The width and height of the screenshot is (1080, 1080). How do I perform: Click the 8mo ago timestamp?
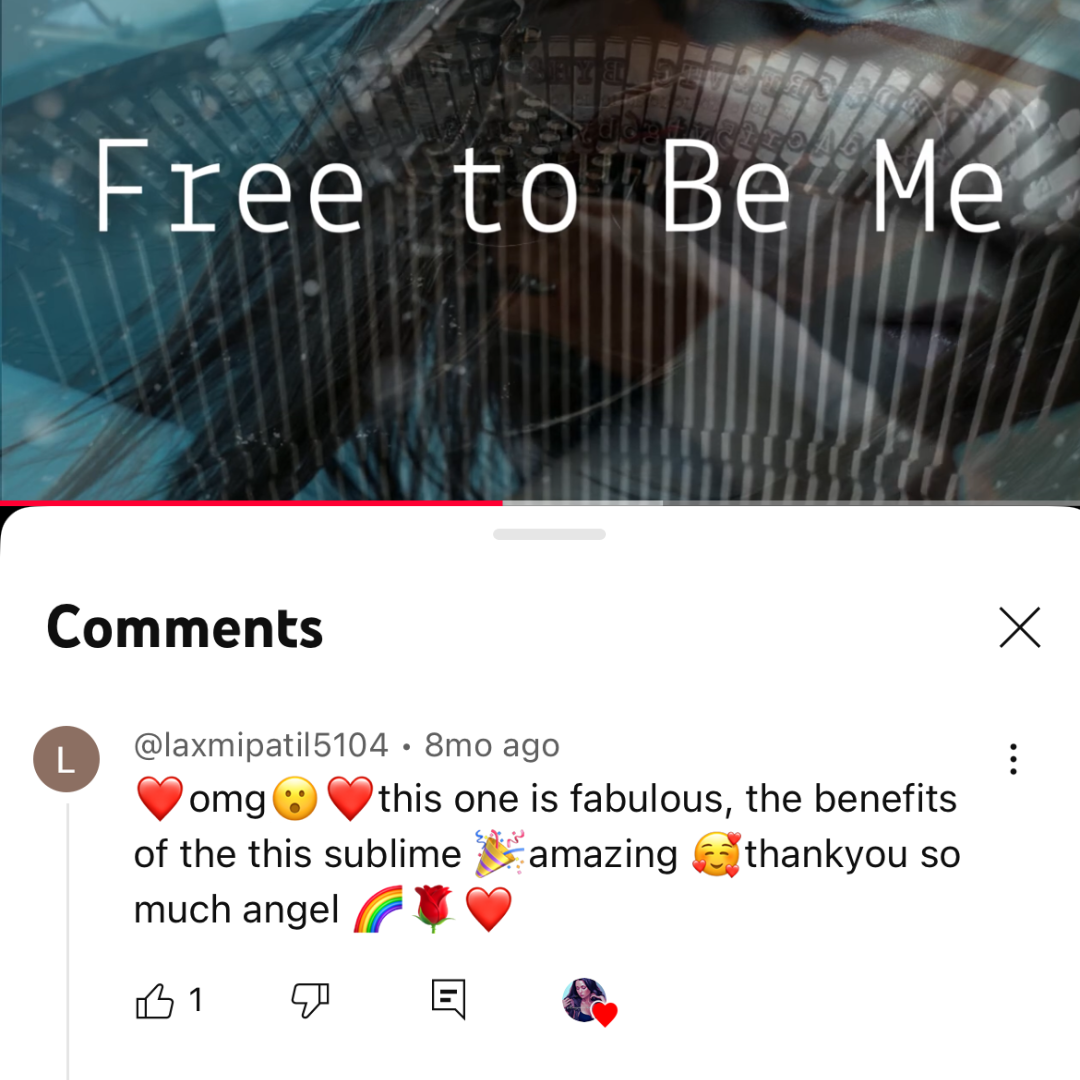click(492, 745)
